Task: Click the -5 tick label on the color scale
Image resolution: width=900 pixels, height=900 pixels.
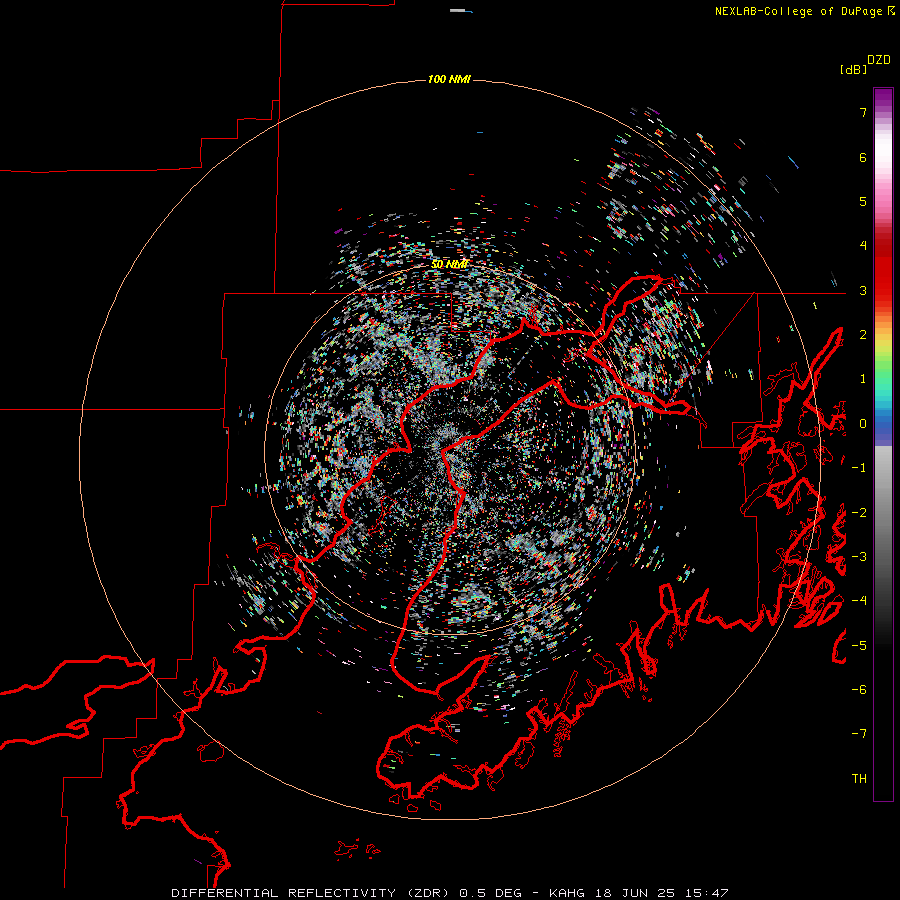Action: click(859, 646)
